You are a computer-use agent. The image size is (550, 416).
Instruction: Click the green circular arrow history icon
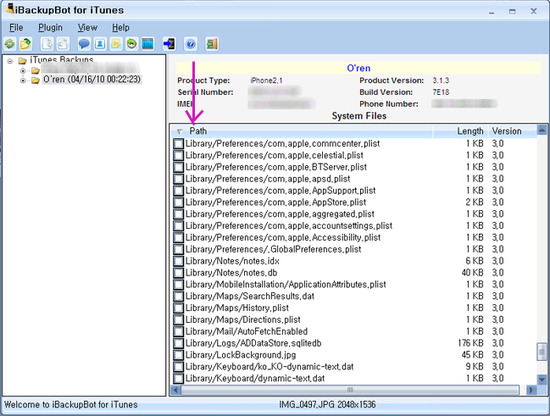coord(132,44)
